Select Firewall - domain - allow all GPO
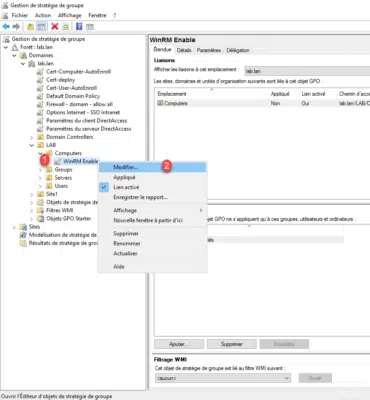Image resolution: width=370 pixels, height=400 pixels. point(79,104)
